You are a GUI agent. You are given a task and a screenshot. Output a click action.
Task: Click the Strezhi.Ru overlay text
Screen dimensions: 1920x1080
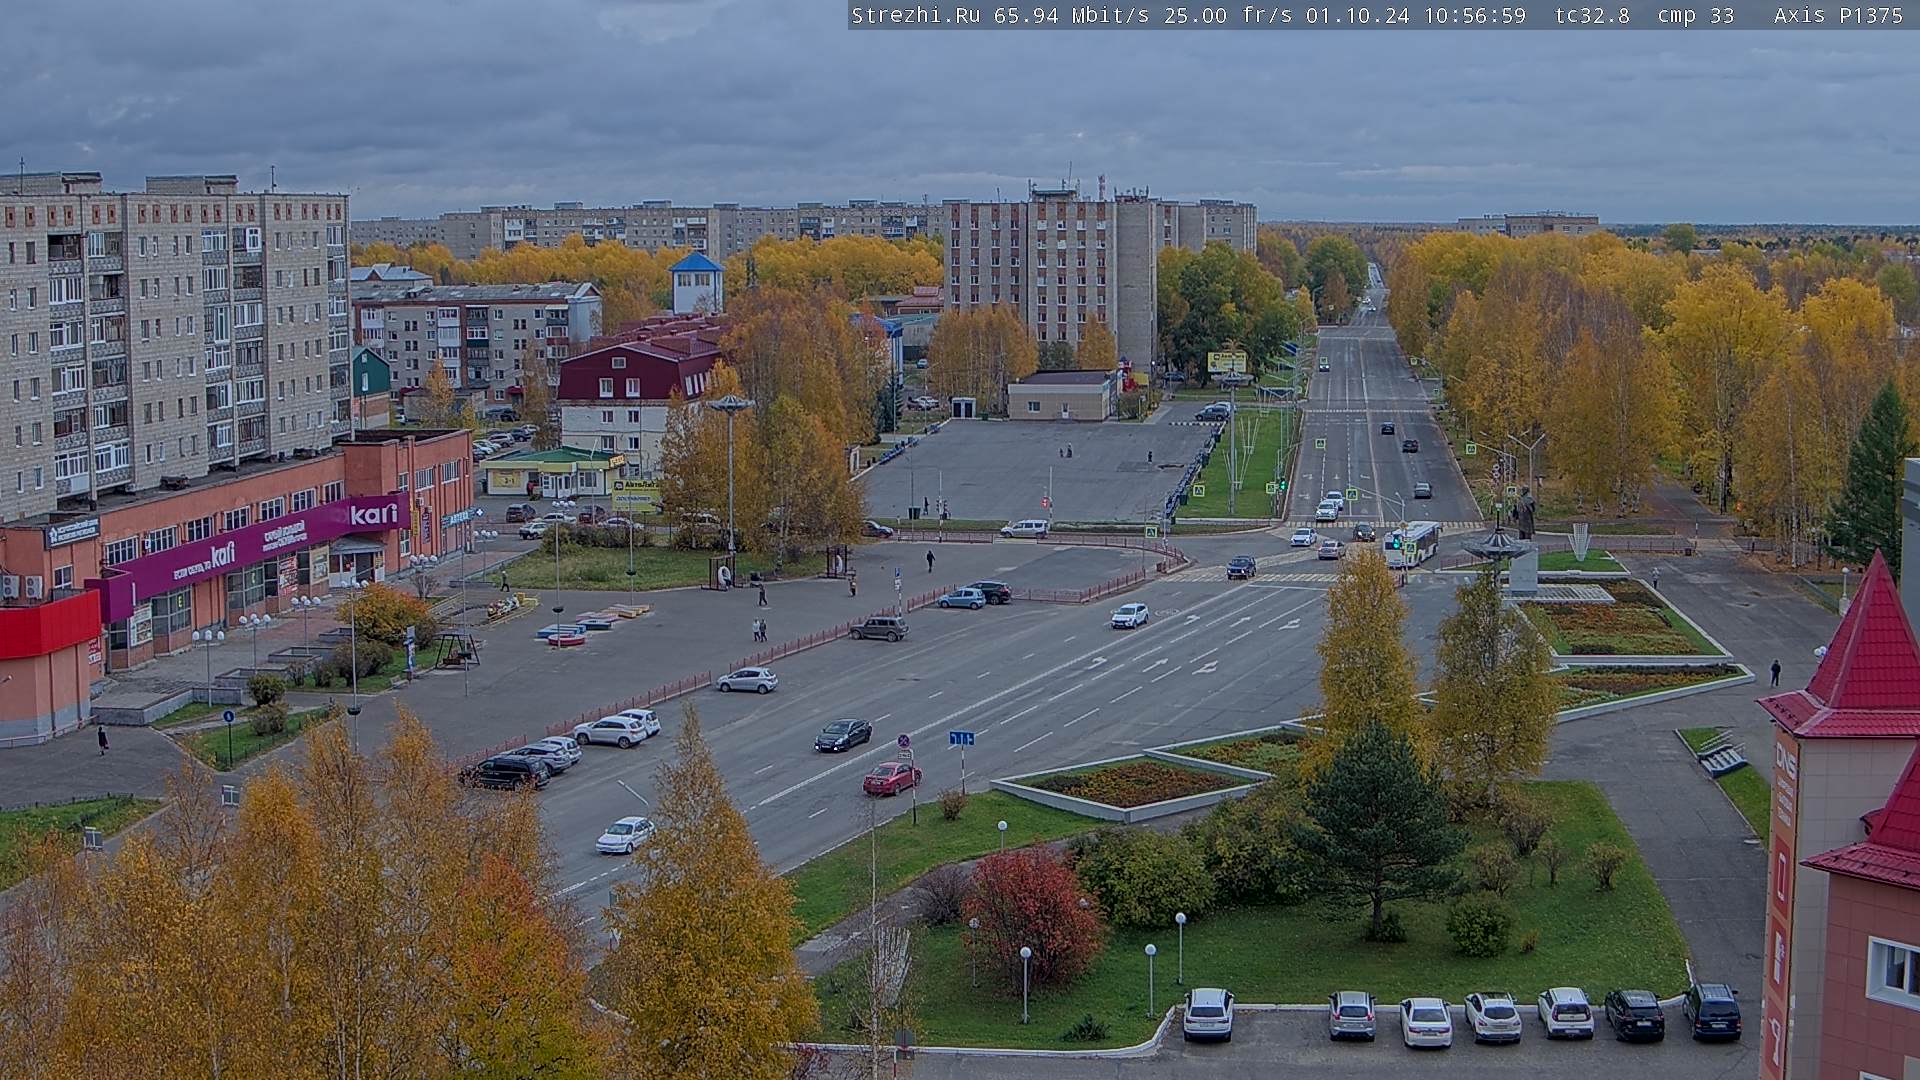point(915,15)
